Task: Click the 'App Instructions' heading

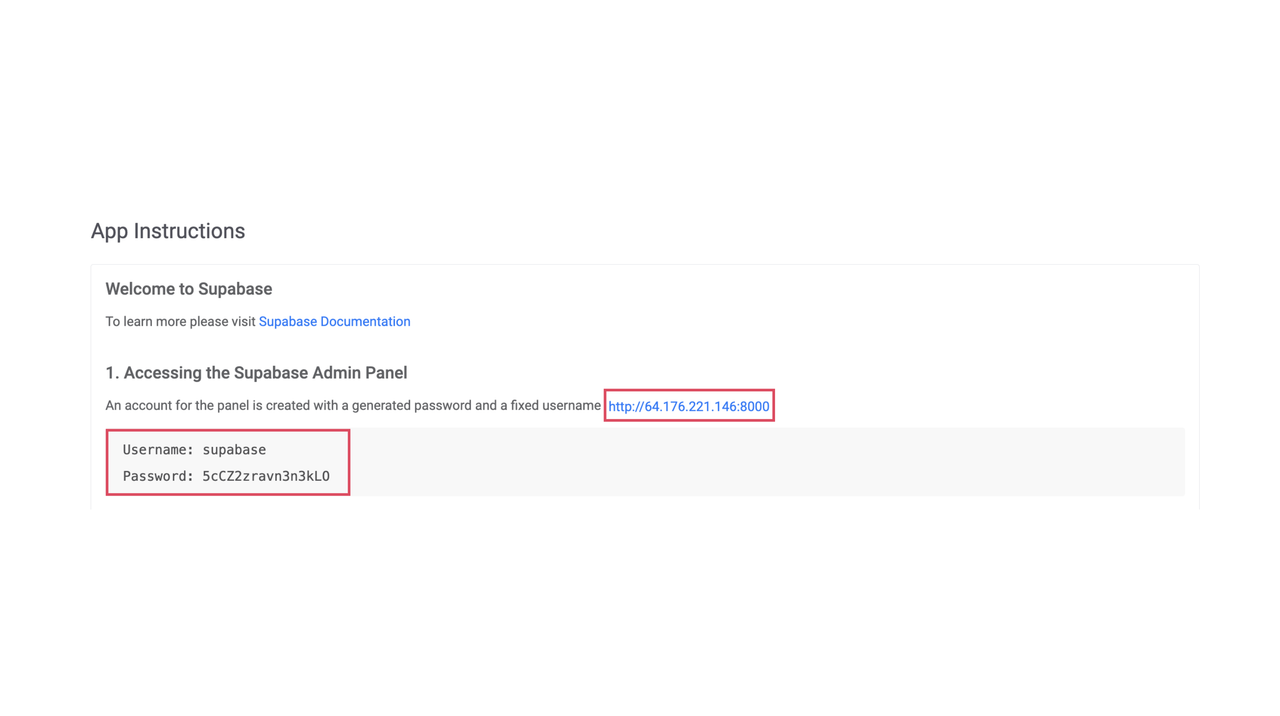Action: [x=168, y=231]
